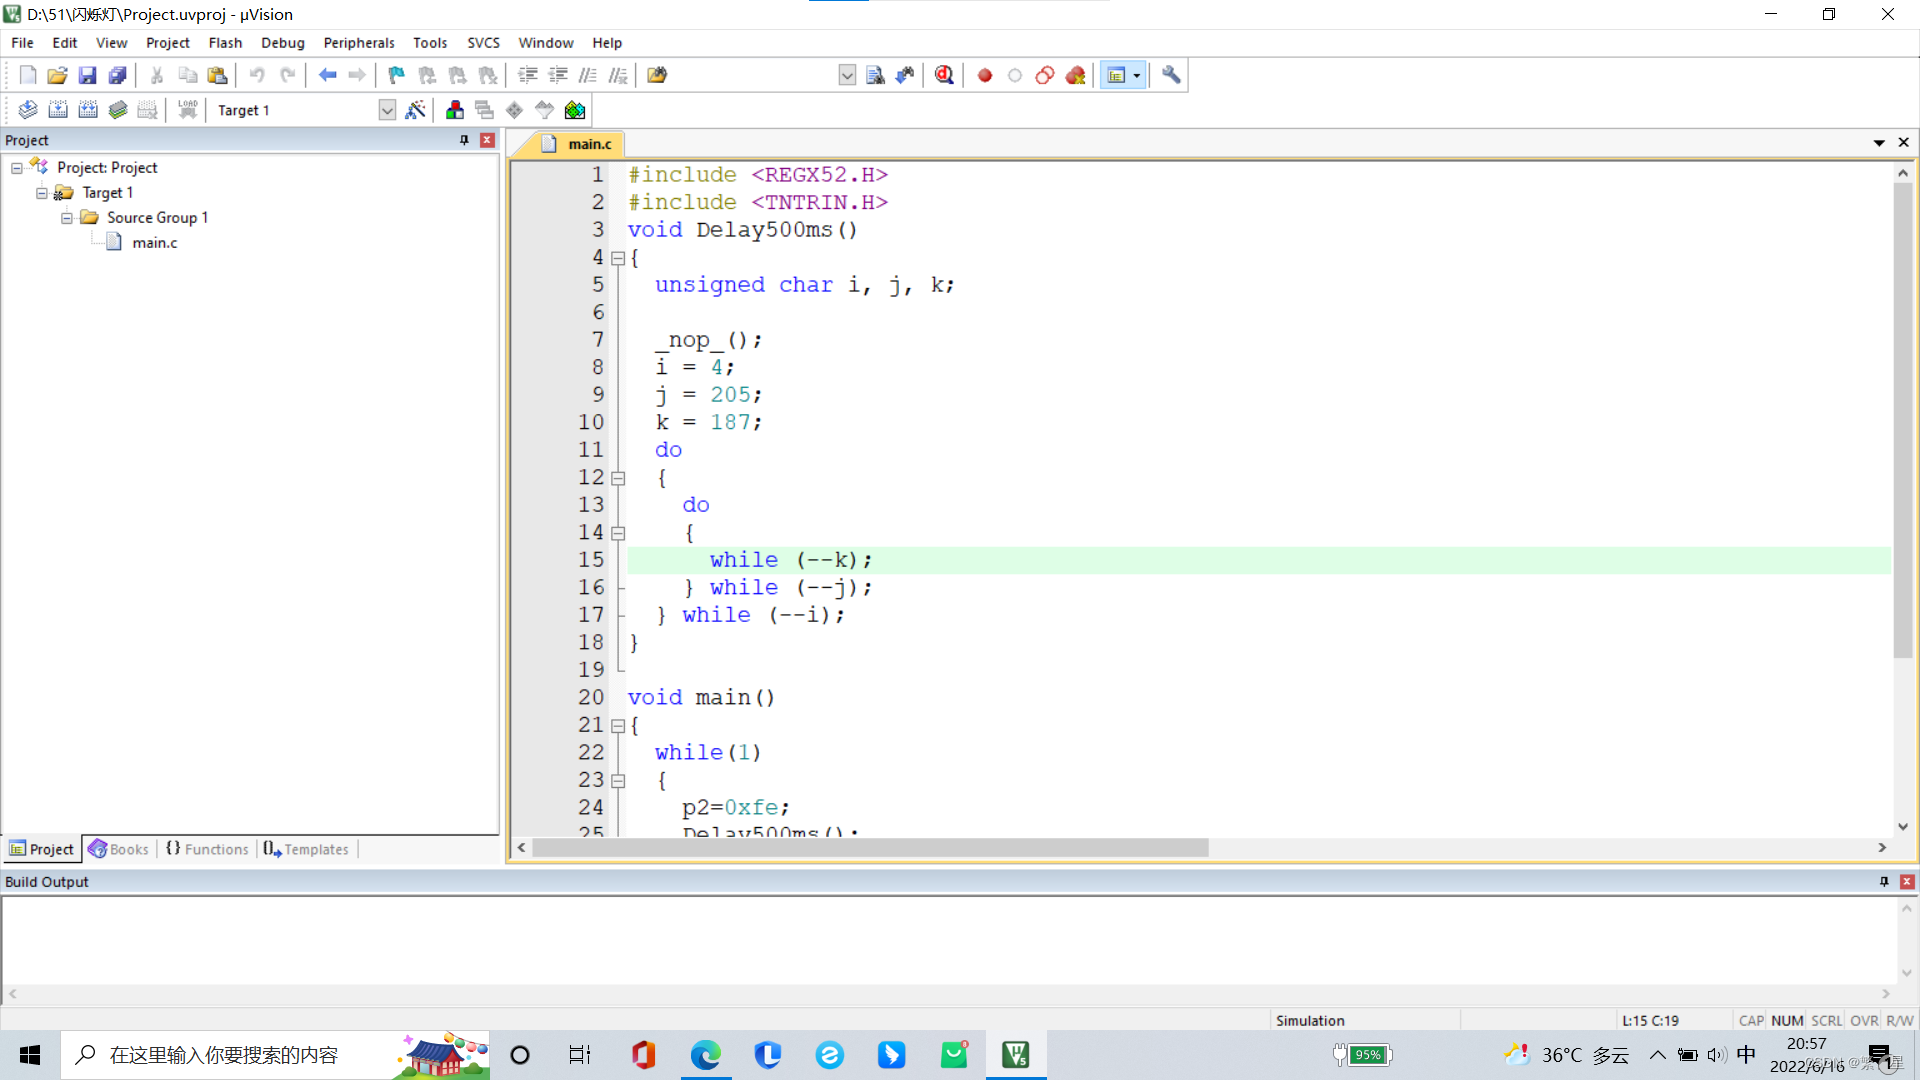
Task: Toggle the bookmark flag icon
Action: [x=396, y=75]
